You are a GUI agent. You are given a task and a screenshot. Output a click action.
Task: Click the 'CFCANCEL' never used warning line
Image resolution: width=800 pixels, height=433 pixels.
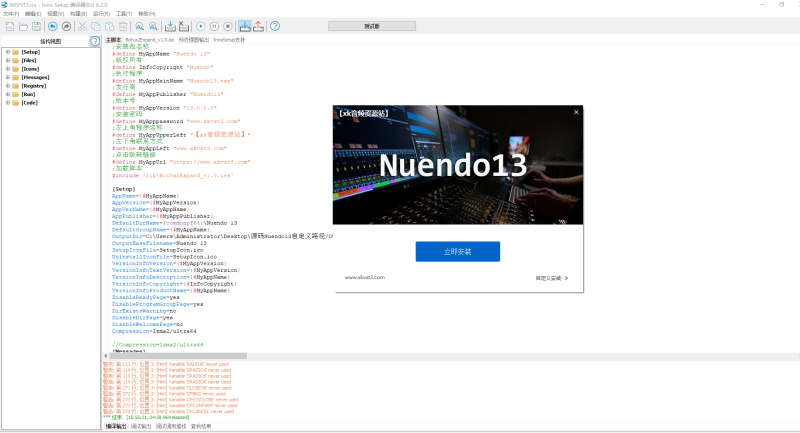[168, 412]
